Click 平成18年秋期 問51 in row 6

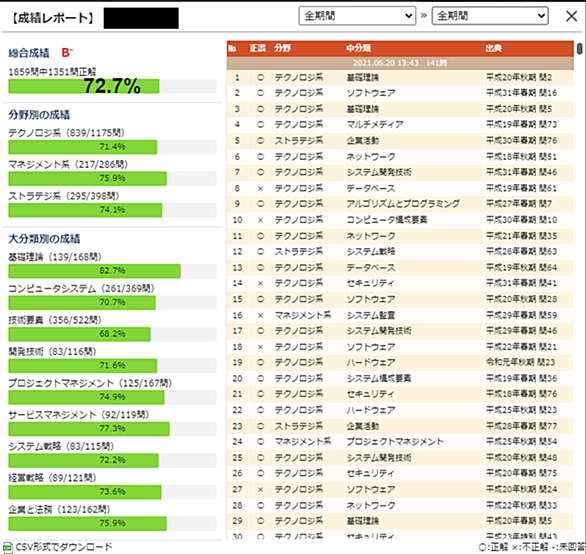pos(521,157)
